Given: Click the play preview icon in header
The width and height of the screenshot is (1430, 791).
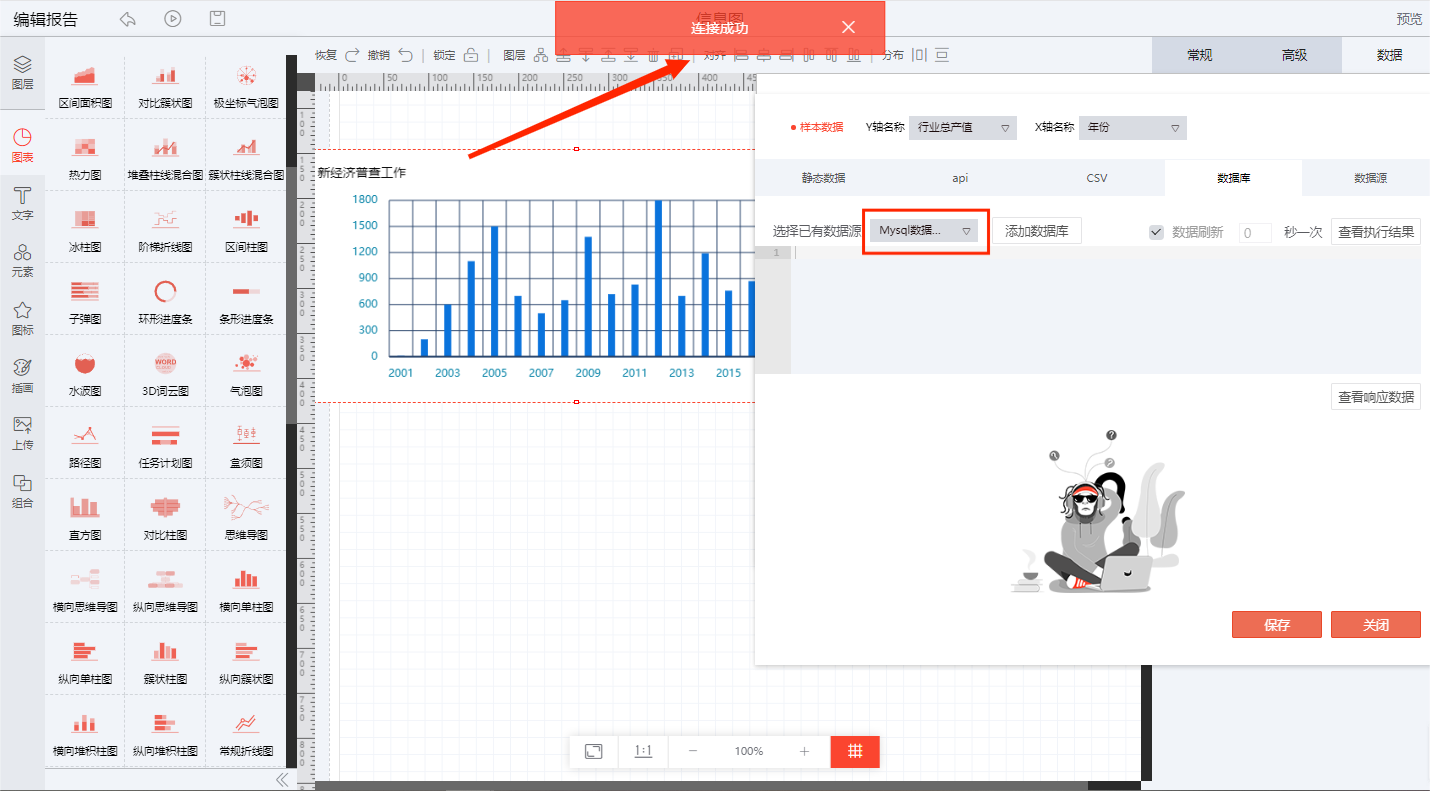Looking at the screenshot, I should [x=173, y=19].
